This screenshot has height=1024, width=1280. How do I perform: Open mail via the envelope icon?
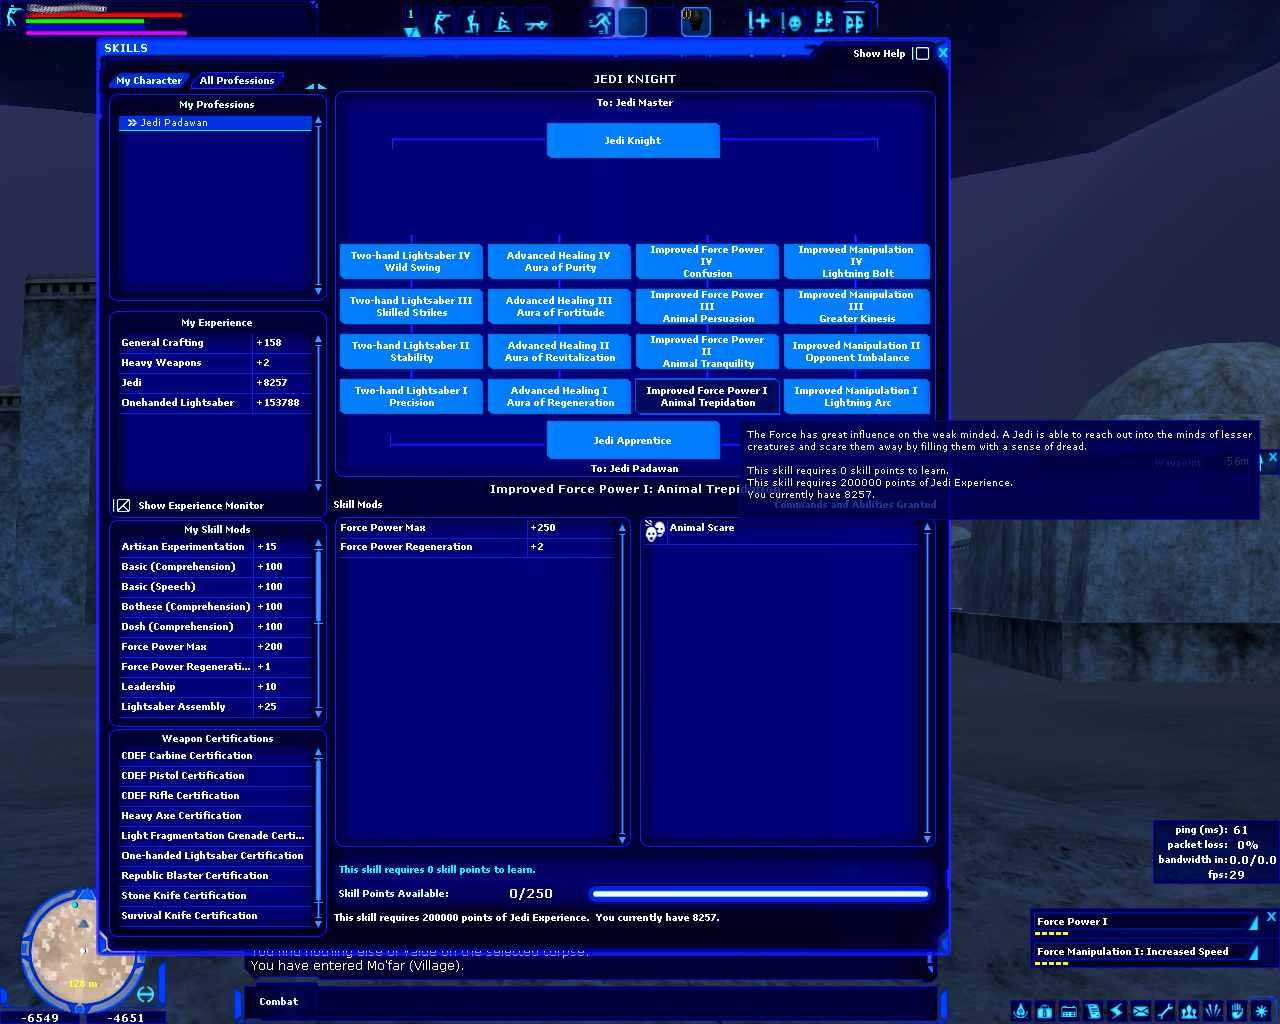(x=1140, y=1011)
